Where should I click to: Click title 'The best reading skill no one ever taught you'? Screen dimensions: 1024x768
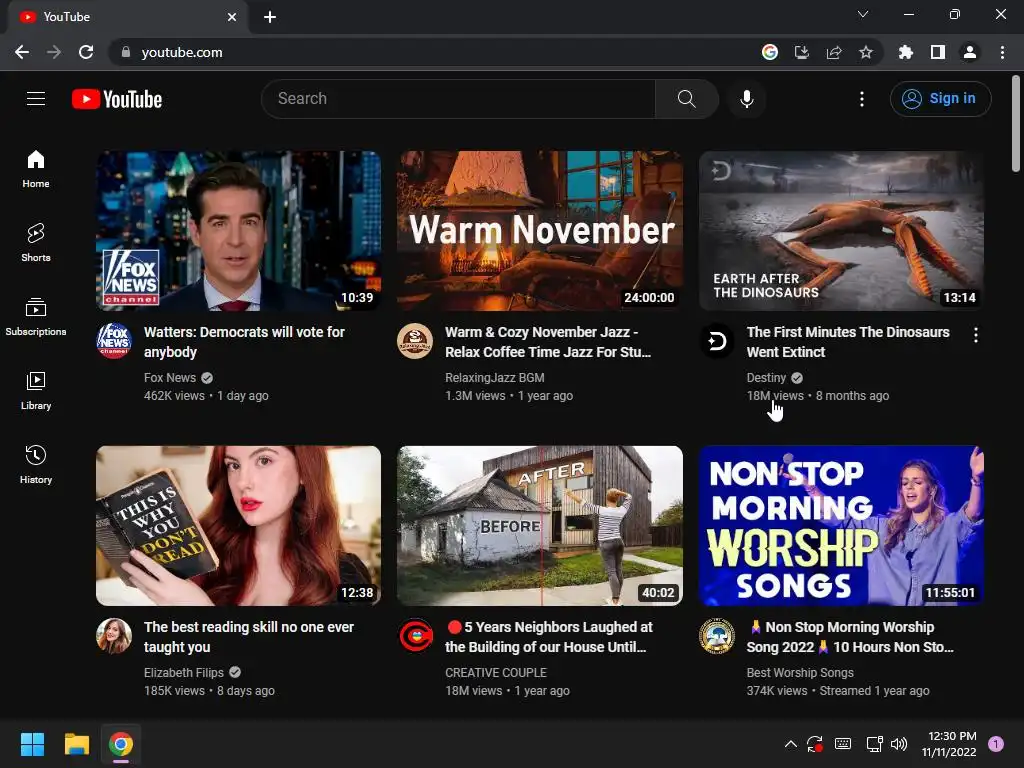(x=249, y=637)
